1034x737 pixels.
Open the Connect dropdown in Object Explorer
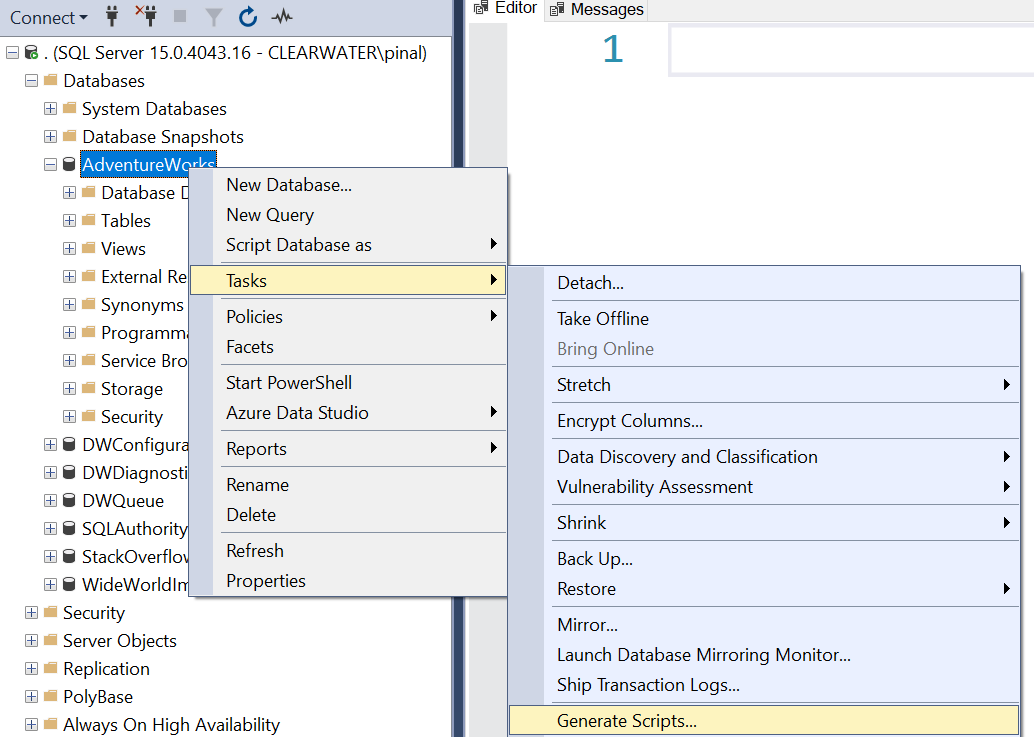[49, 18]
